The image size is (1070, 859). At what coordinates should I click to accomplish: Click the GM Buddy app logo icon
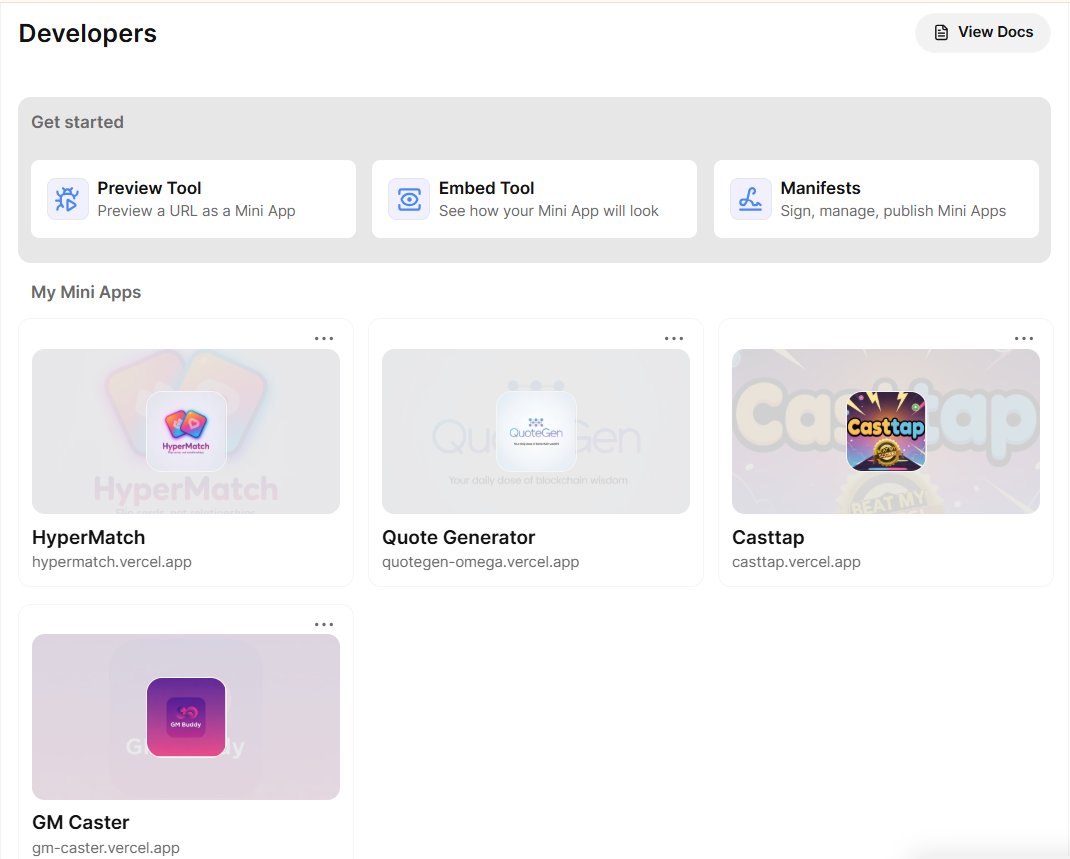click(x=186, y=717)
